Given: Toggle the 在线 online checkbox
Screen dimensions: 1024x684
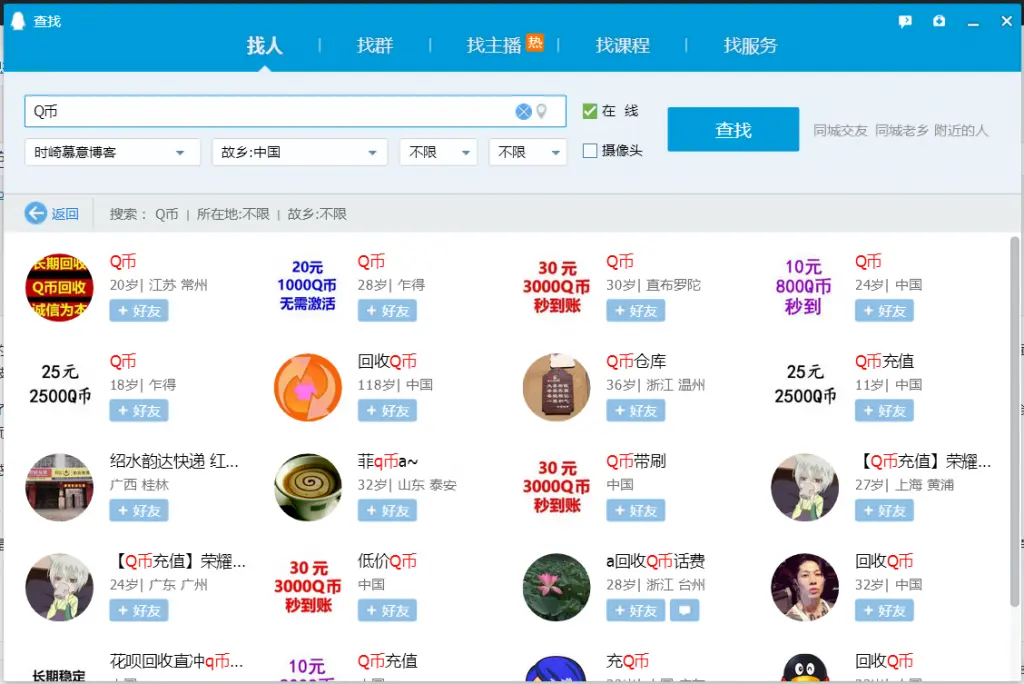Looking at the screenshot, I should [x=590, y=111].
